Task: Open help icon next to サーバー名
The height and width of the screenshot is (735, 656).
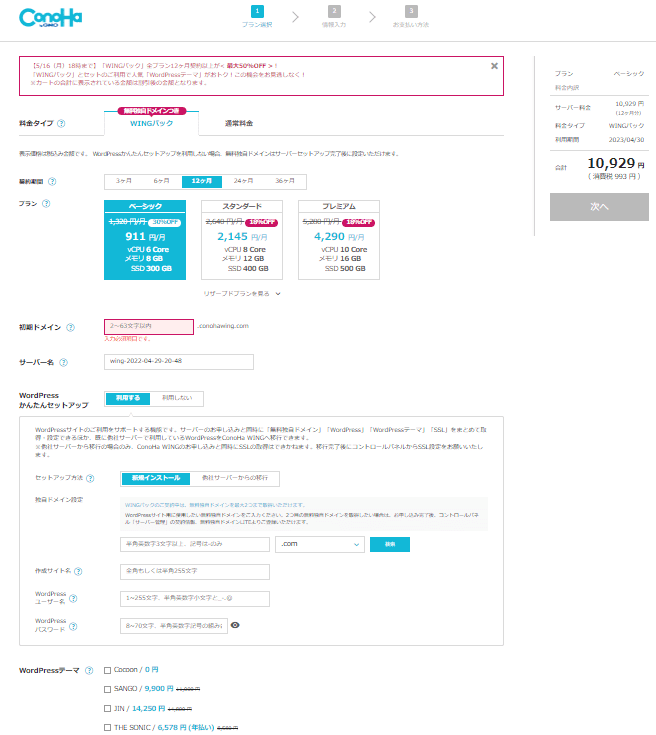Action: pyautogui.click(x=63, y=362)
